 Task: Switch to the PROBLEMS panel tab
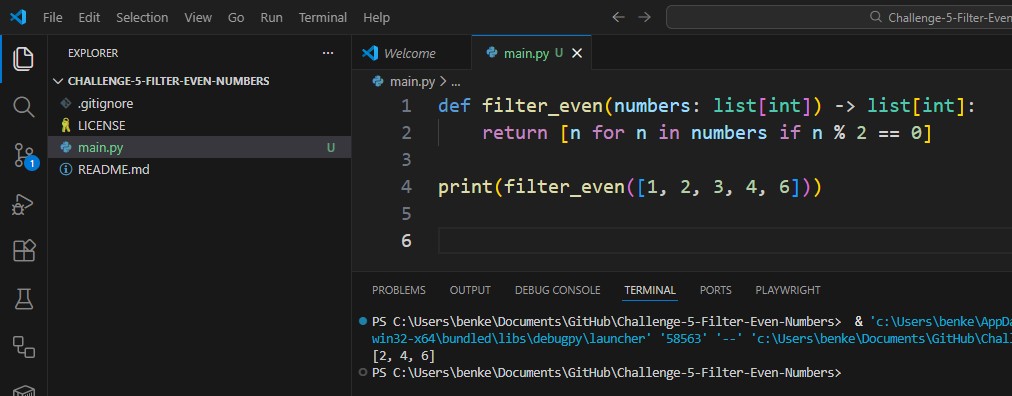[399, 290]
